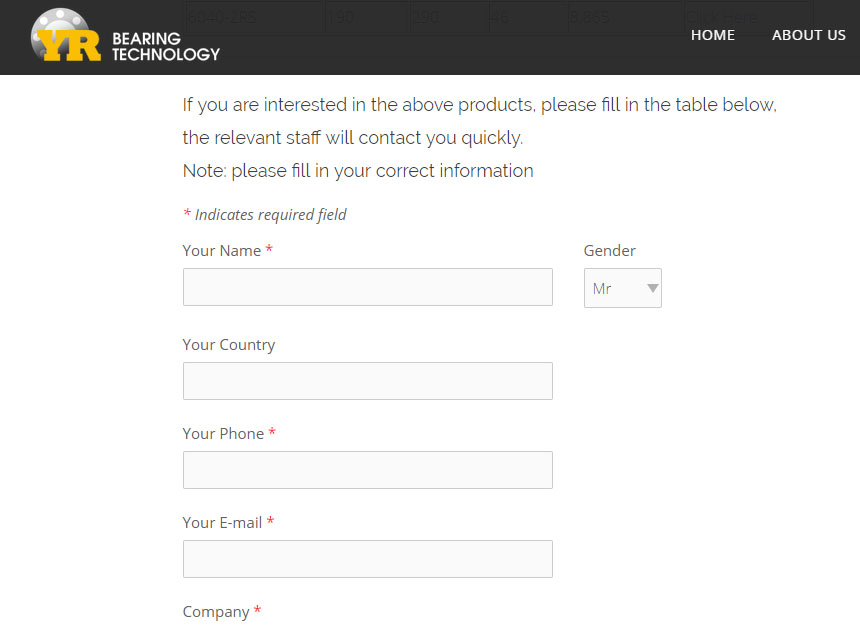Click the Note: please fill in correct information line
The image size is (860, 628).
point(358,171)
